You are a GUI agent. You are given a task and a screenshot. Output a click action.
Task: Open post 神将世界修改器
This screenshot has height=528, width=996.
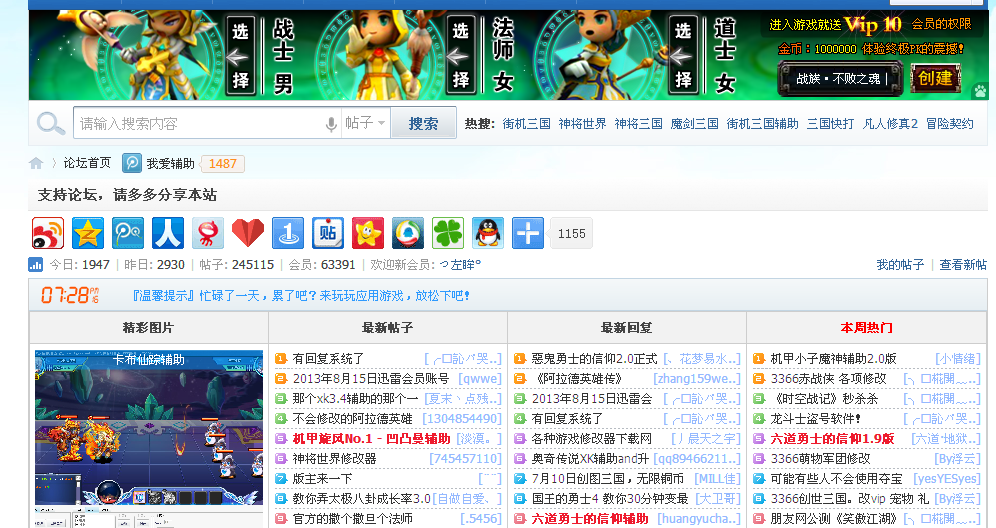tap(334, 459)
